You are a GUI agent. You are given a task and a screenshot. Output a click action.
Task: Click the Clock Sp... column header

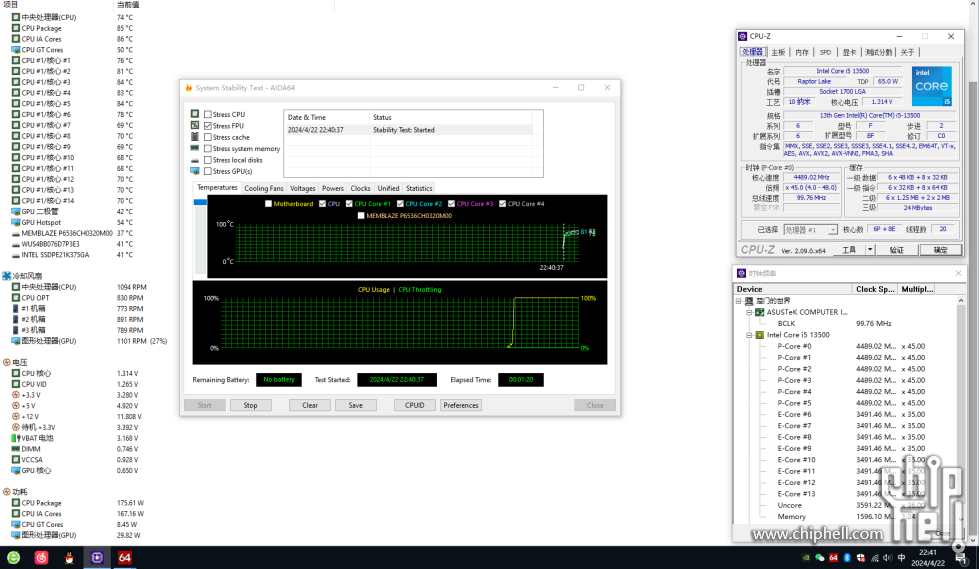click(875, 289)
